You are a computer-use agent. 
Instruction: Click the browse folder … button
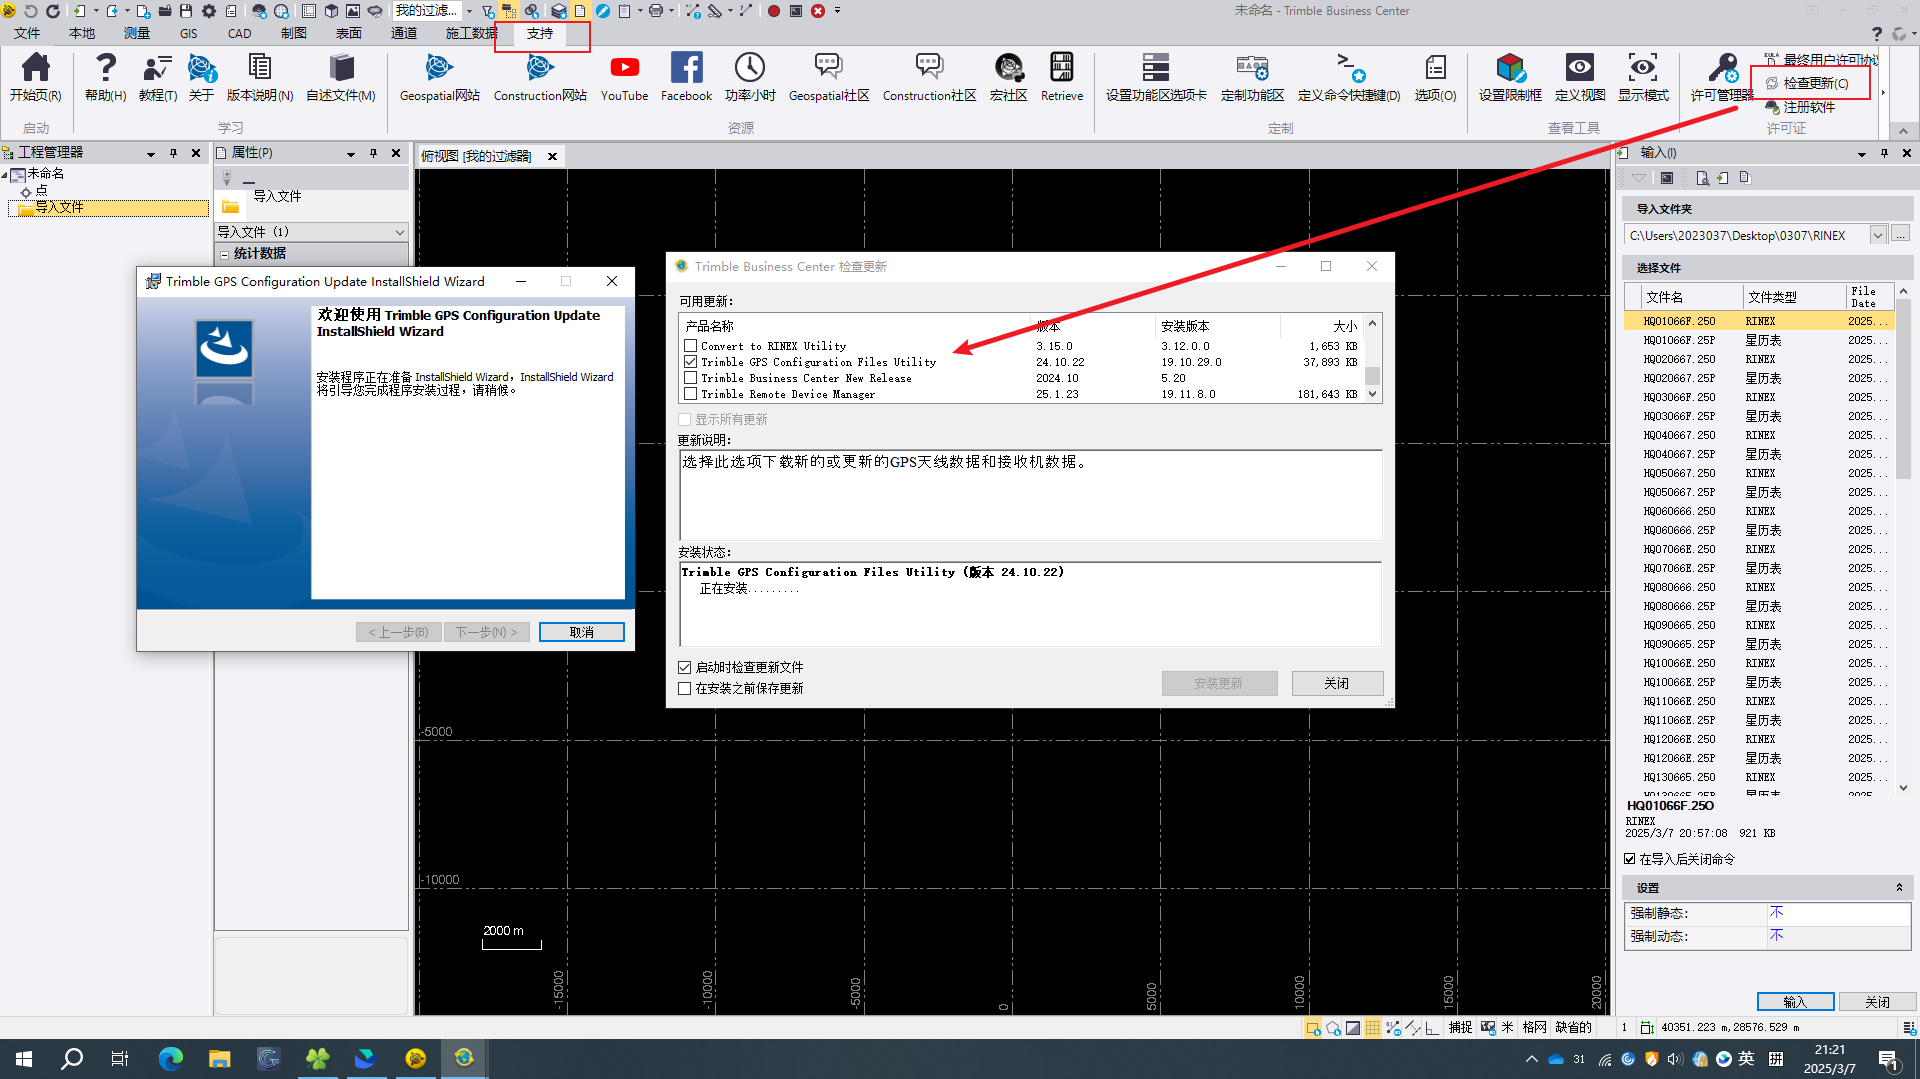[1901, 234]
